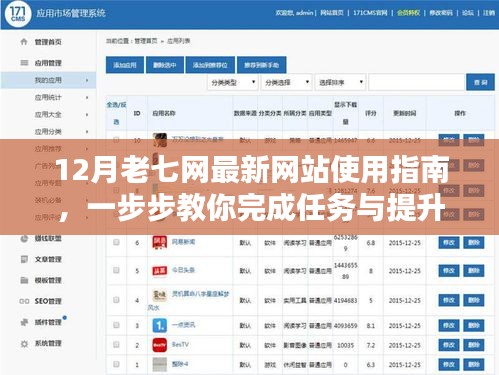
Task: Click the 文章管理 document icon
Action: (24, 259)
